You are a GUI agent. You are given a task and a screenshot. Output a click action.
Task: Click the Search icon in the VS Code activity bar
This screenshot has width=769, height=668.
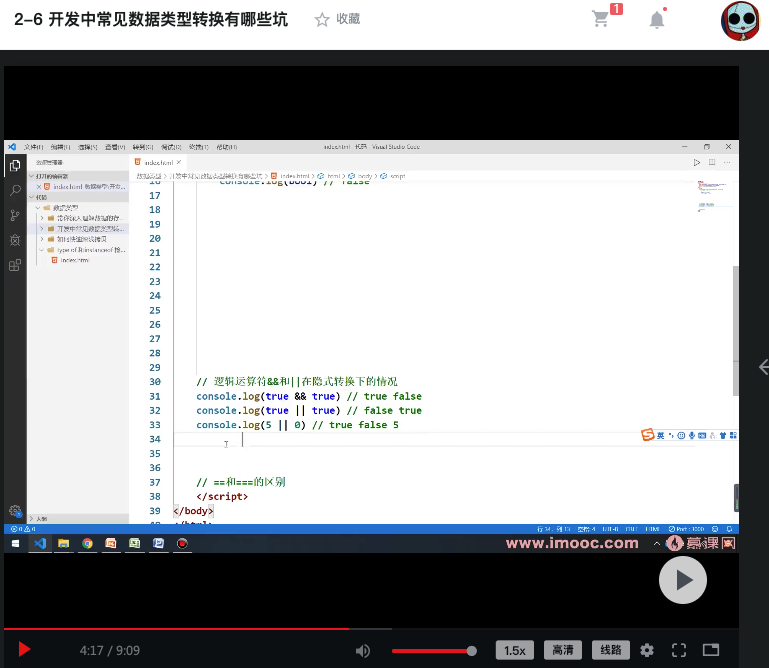15,189
